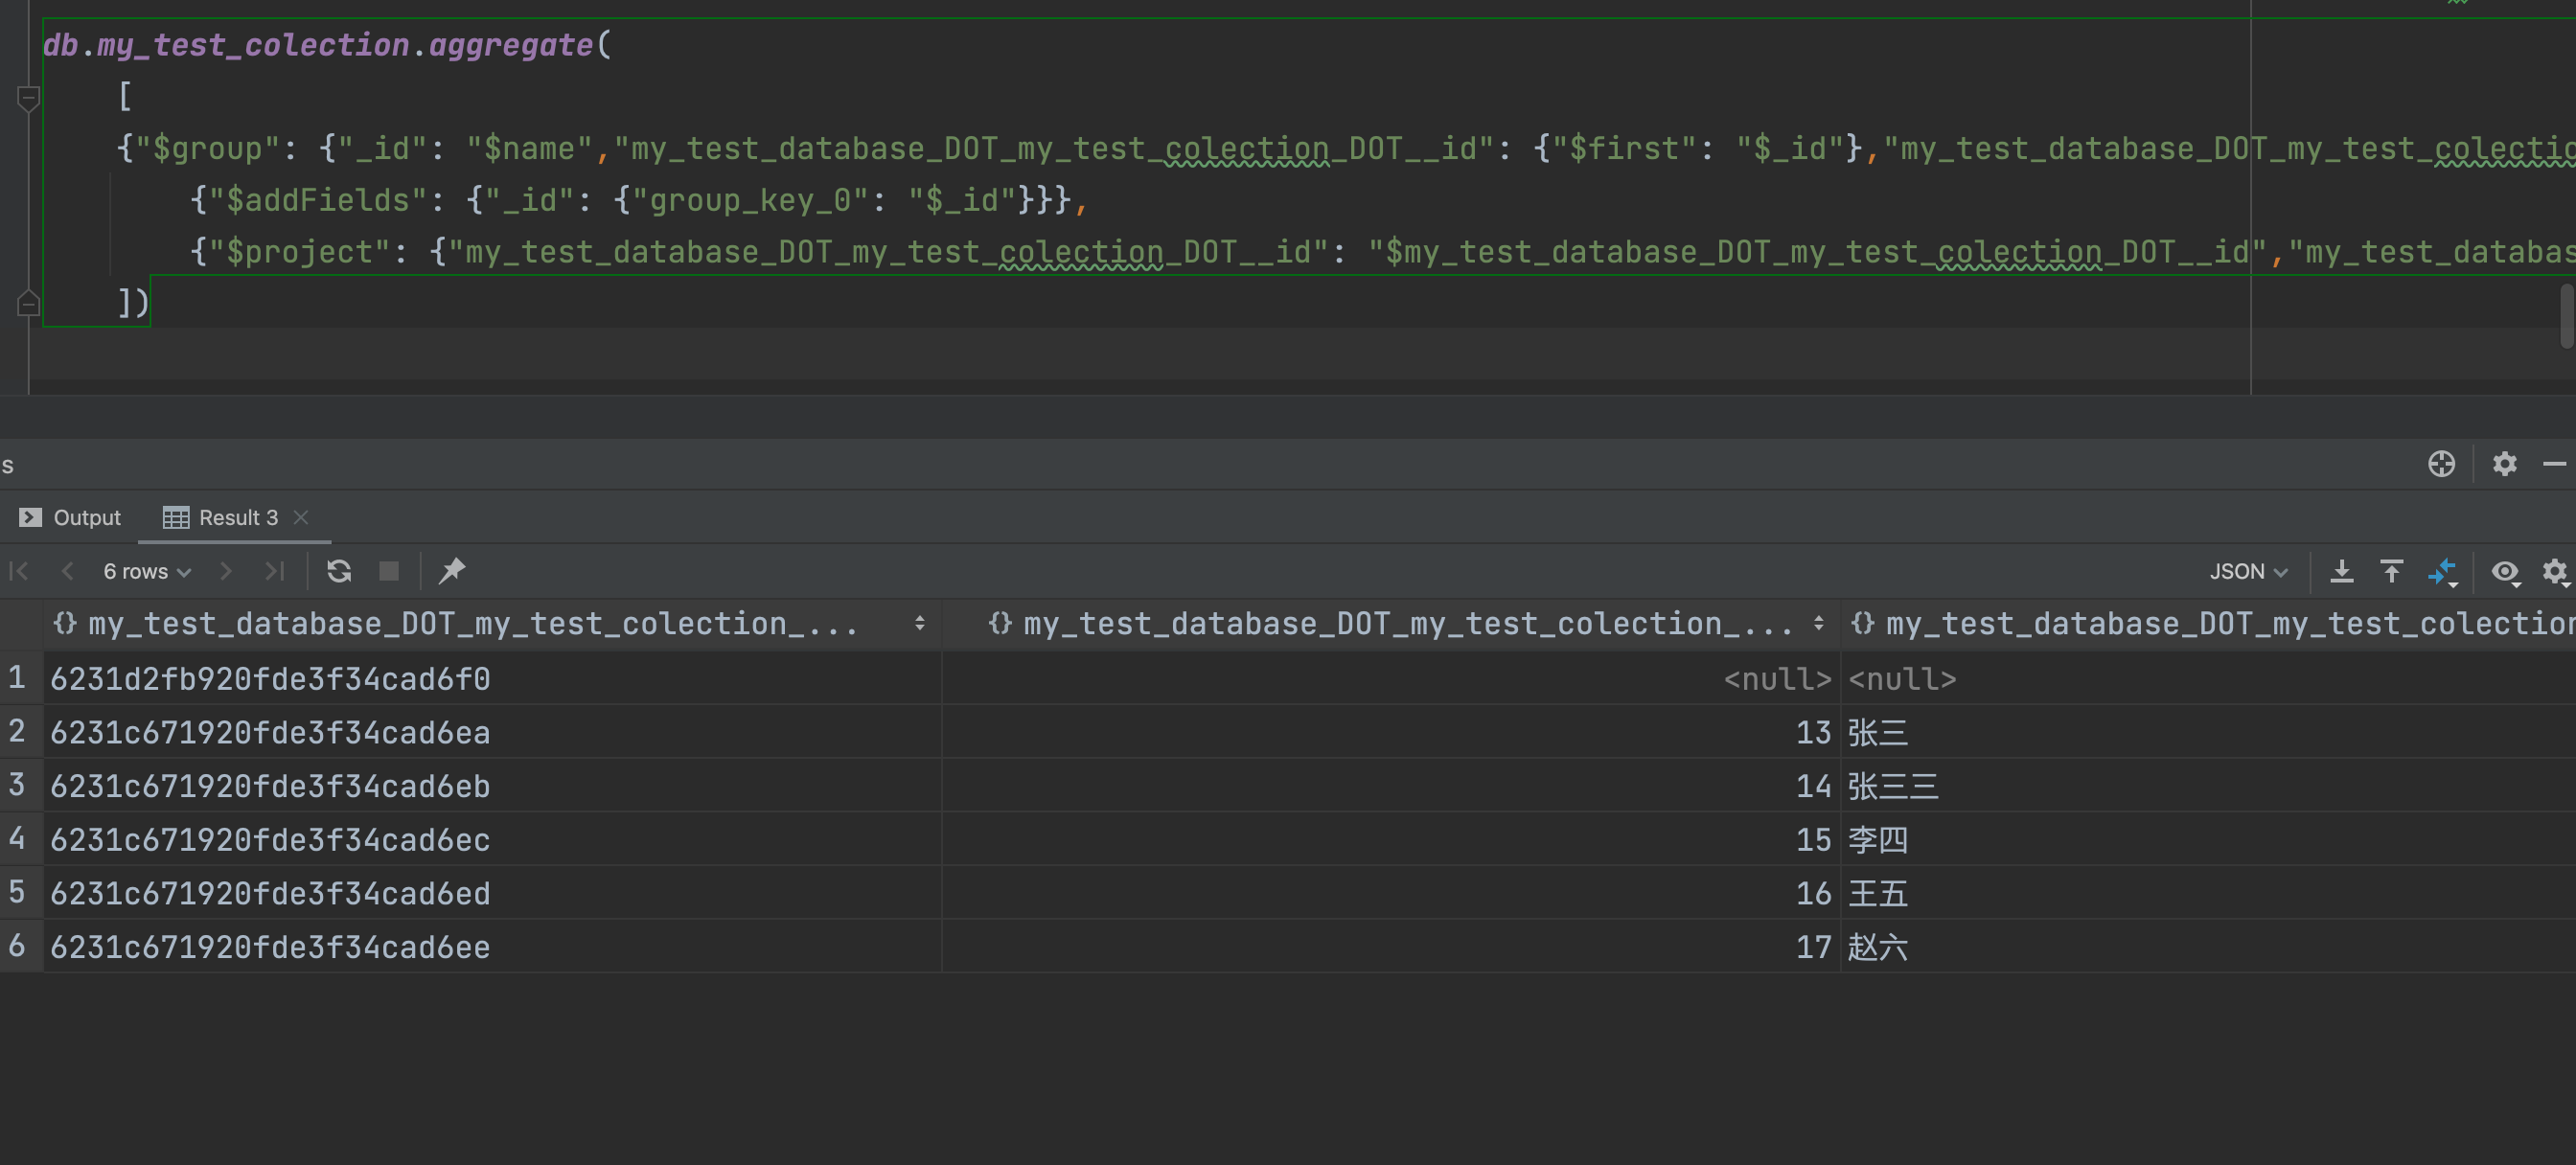The width and height of the screenshot is (2576, 1165).
Task: Click the crosshair target icon in panel header
Action: pyautogui.click(x=2441, y=464)
